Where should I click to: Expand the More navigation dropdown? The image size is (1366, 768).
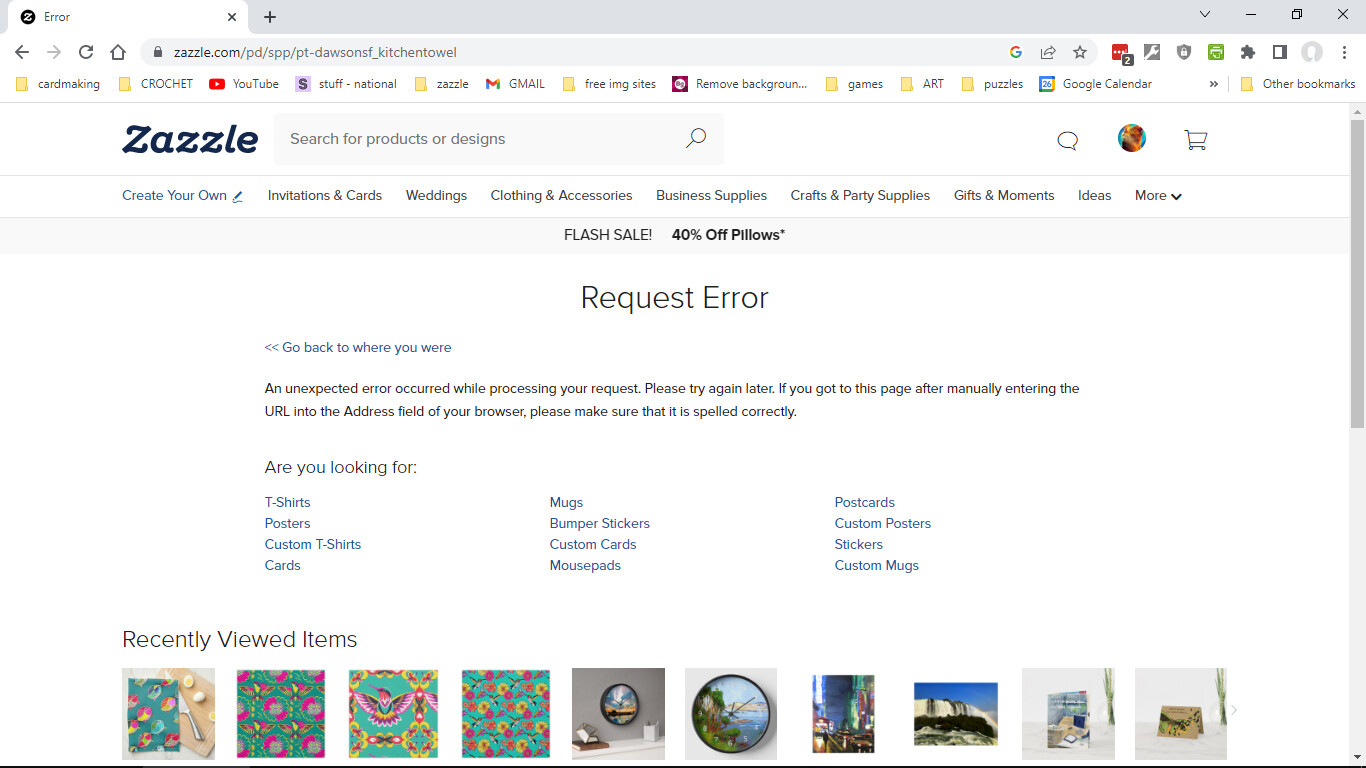[1158, 196]
